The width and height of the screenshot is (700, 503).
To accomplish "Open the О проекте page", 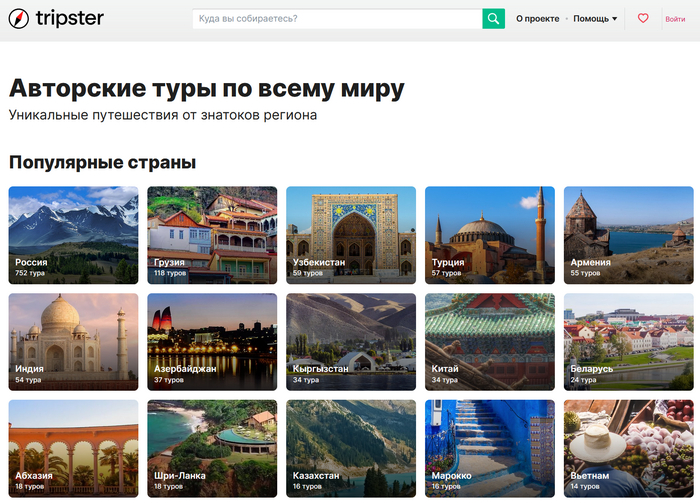I will 538,19.
